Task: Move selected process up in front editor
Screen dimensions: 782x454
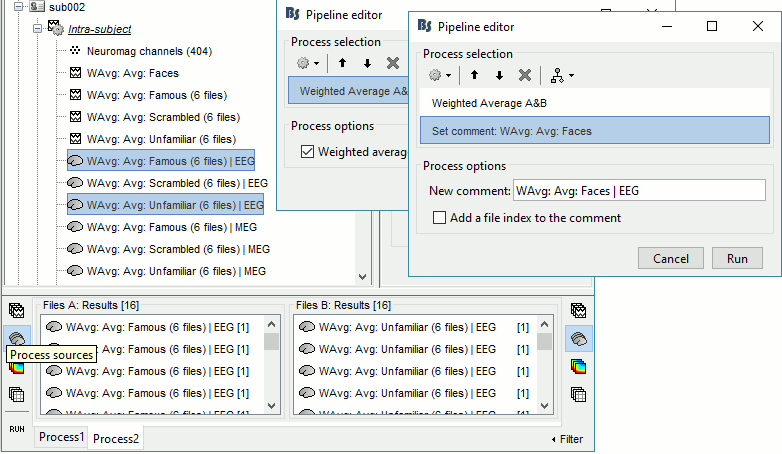Action: pos(474,75)
